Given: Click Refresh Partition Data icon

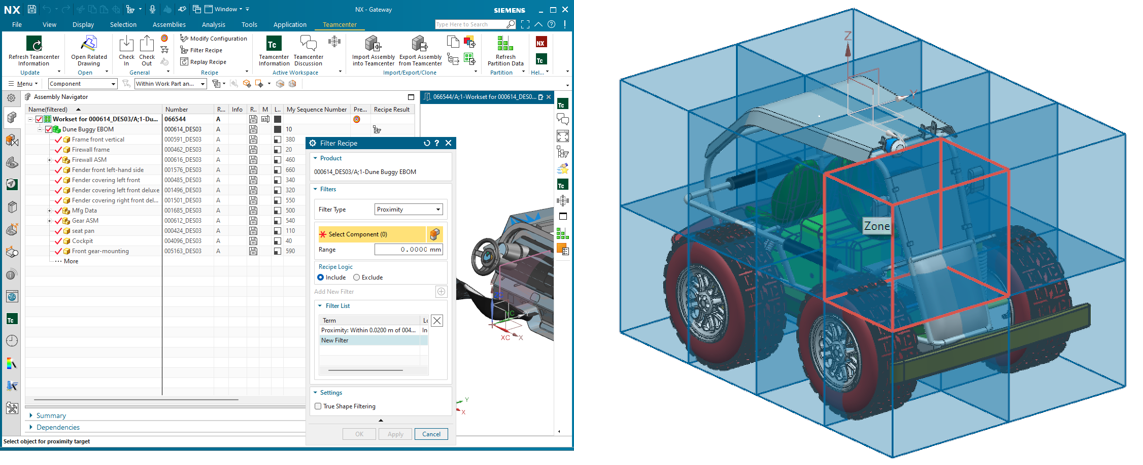Looking at the screenshot, I should 505,44.
